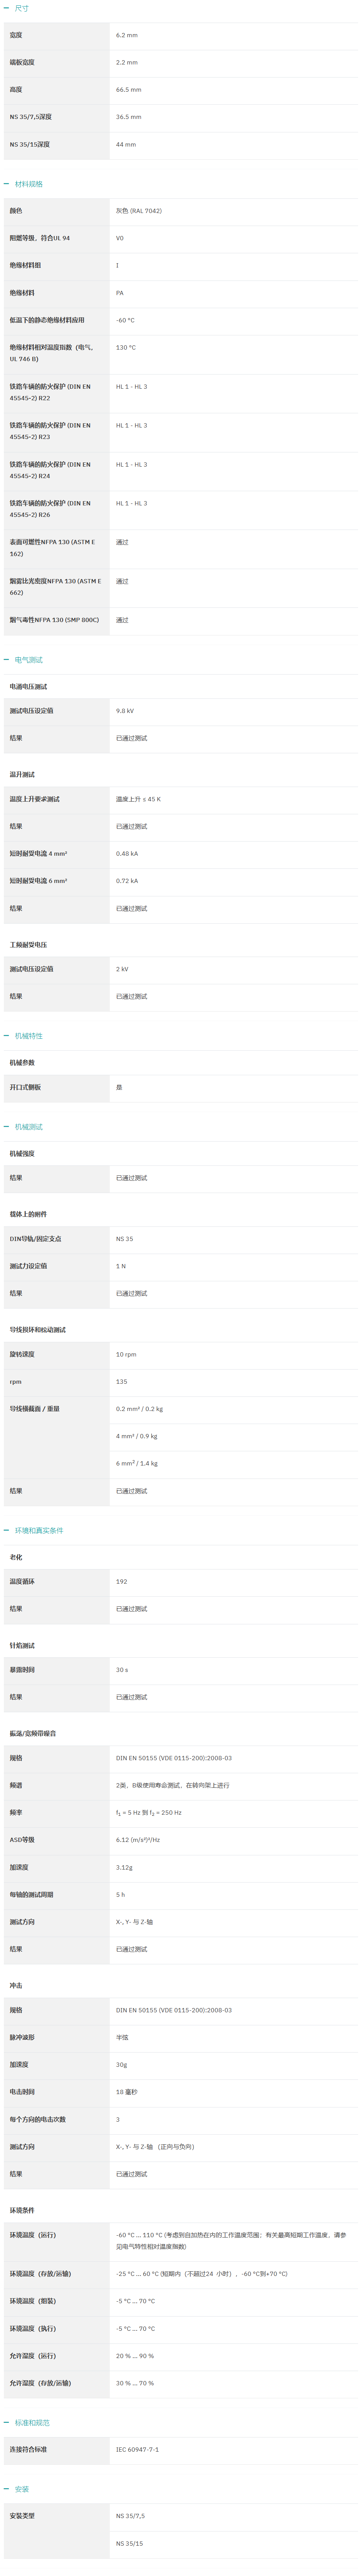Select the 0.2 mm² / 0.2 kg value

[x=139, y=1409]
